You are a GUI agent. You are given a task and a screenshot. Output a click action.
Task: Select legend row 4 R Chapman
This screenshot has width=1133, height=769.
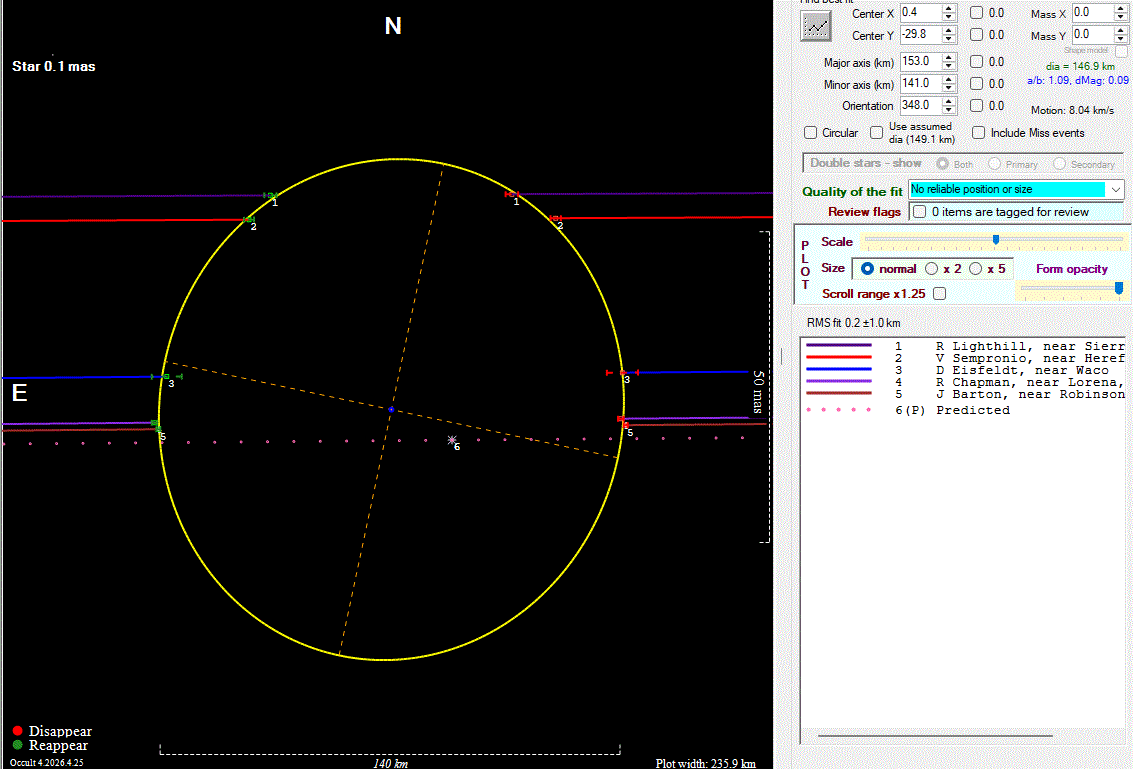[965, 382]
